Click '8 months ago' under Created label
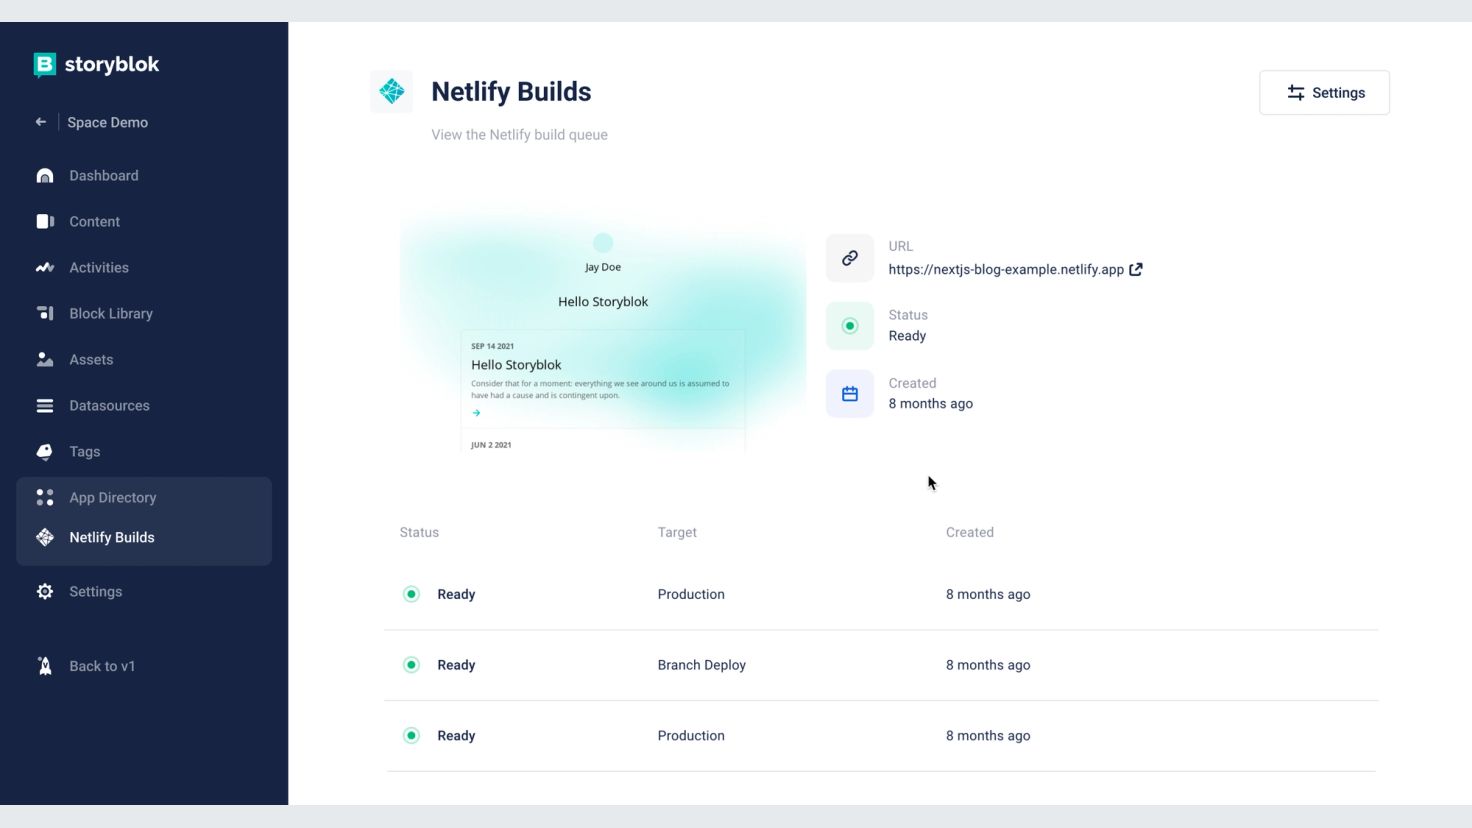Screen dimensions: 1472x828 (930, 404)
